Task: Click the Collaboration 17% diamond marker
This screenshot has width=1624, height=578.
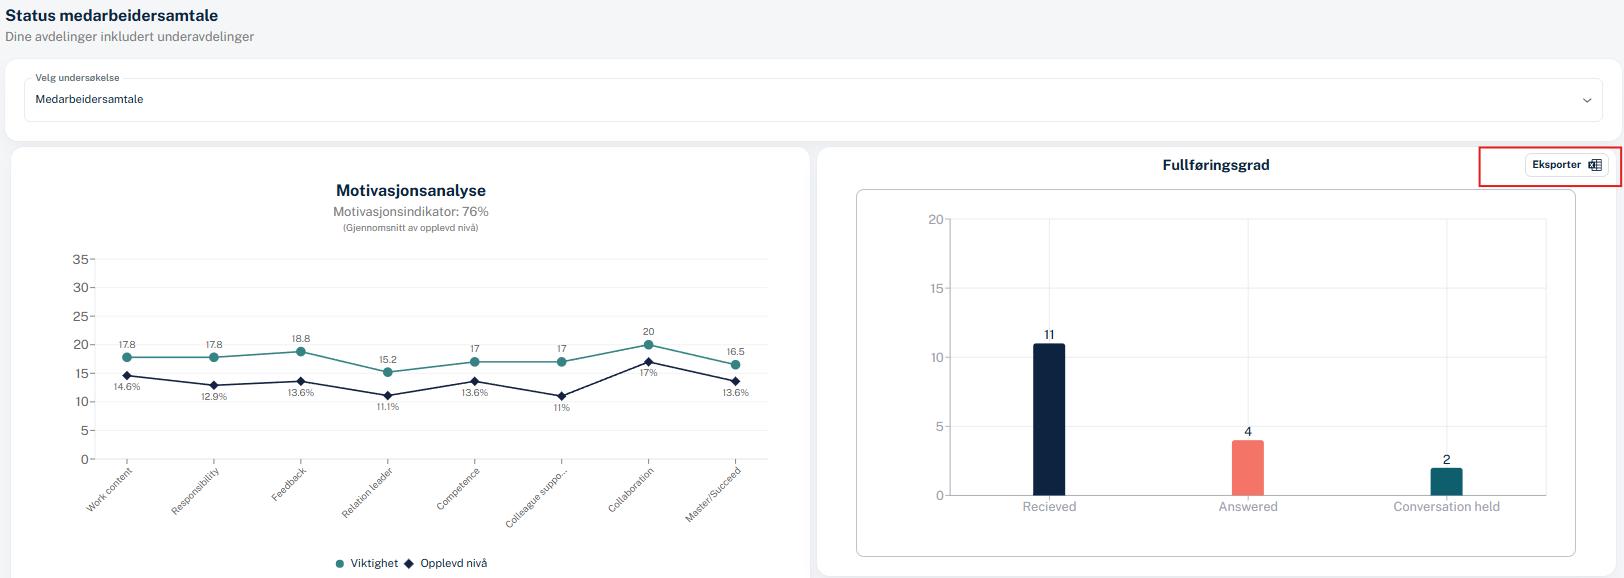Action: (x=648, y=362)
